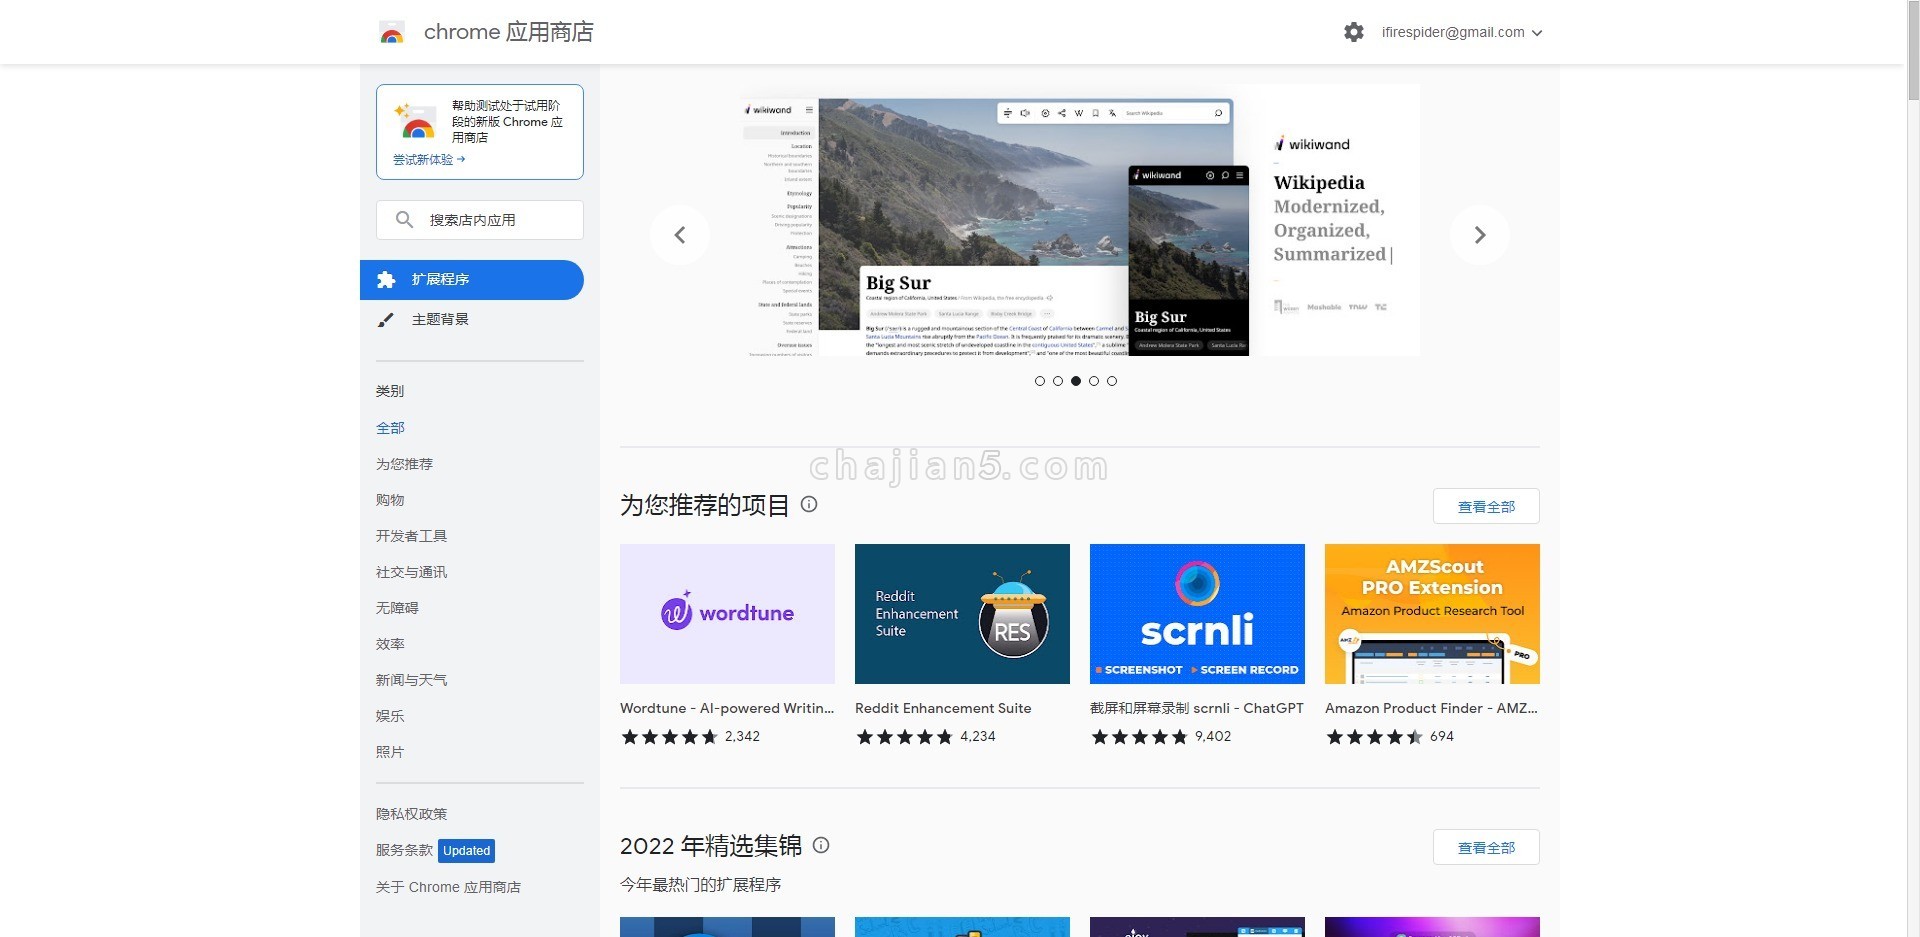Show next carousel slide with right arrow

click(x=1479, y=235)
